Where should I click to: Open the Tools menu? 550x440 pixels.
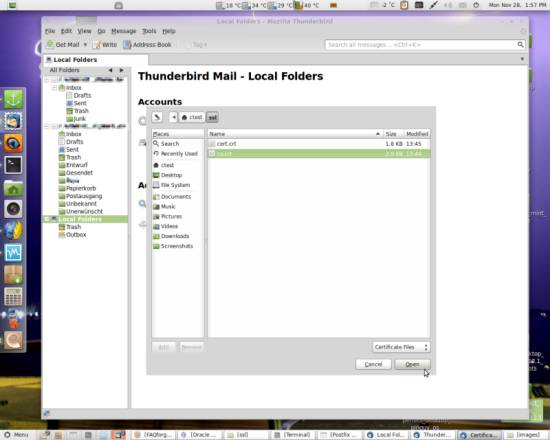(x=149, y=31)
